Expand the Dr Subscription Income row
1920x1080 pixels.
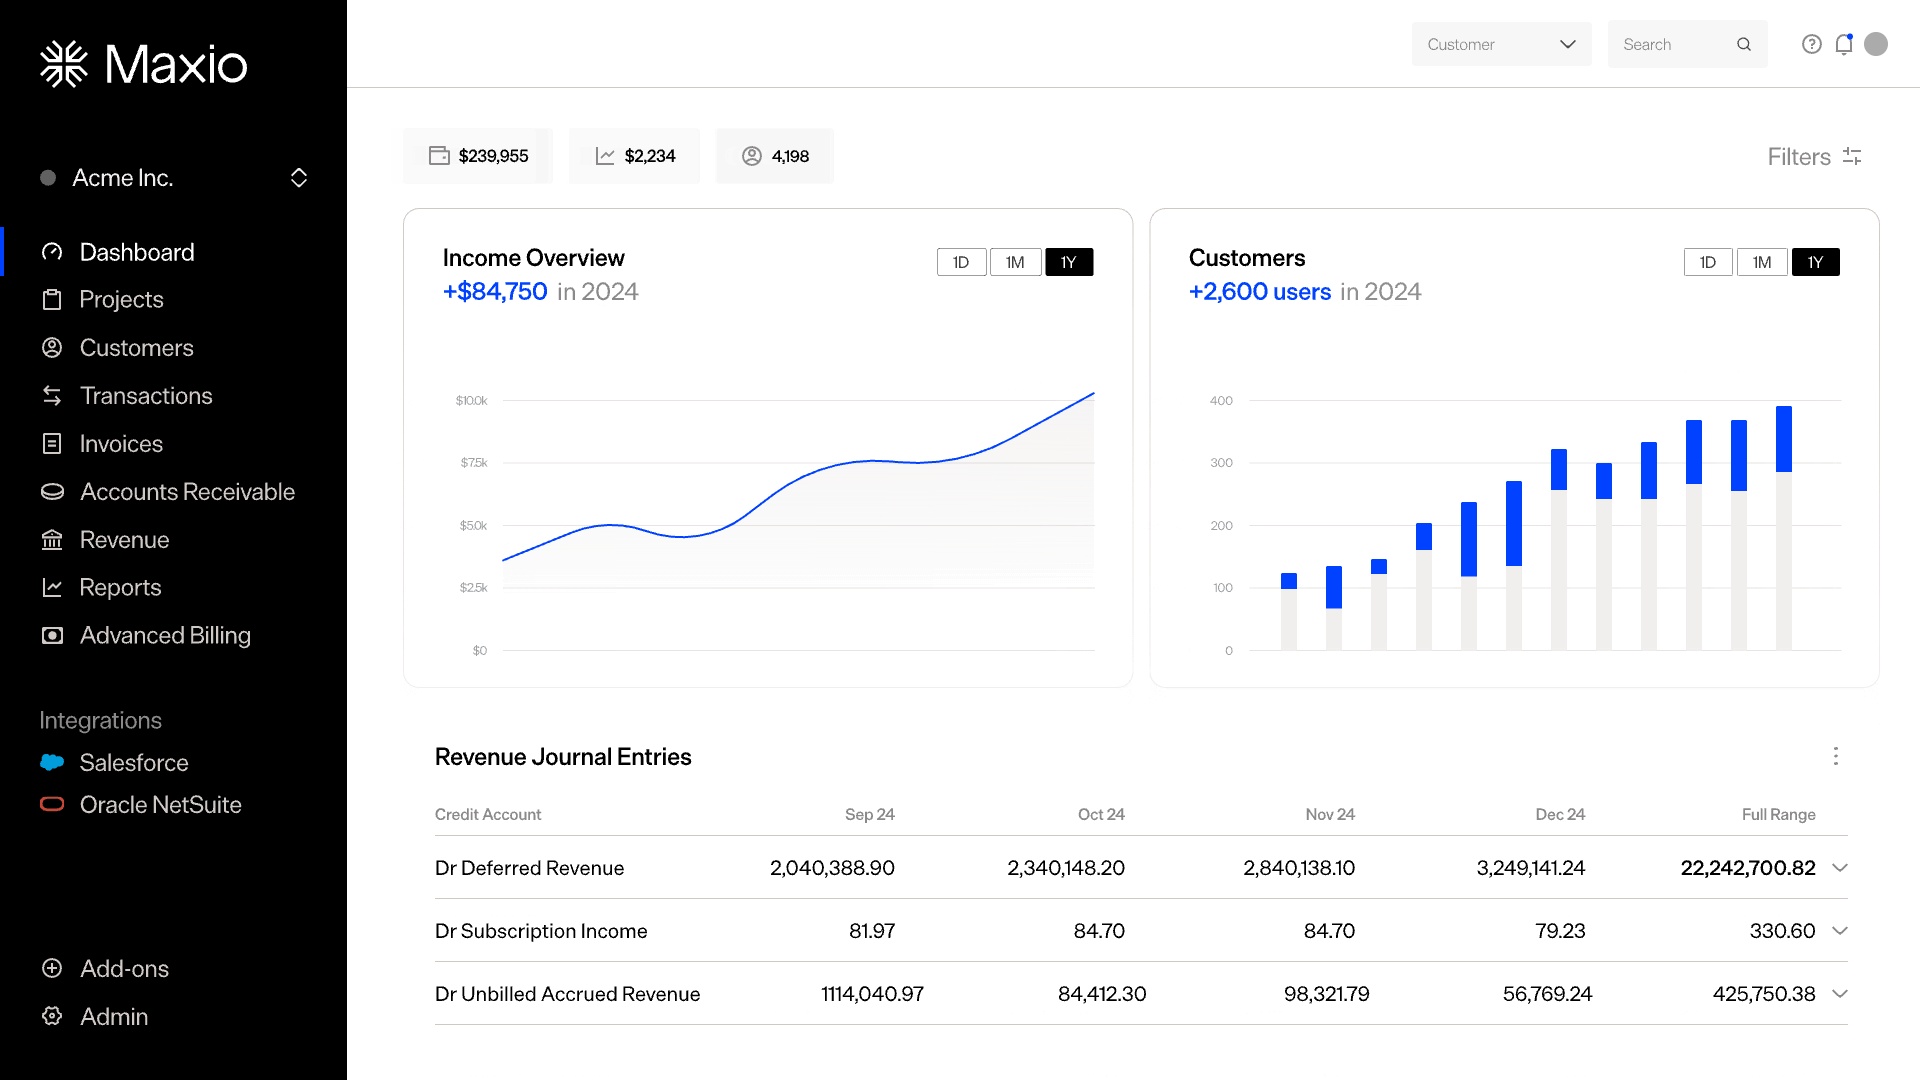pos(1840,931)
